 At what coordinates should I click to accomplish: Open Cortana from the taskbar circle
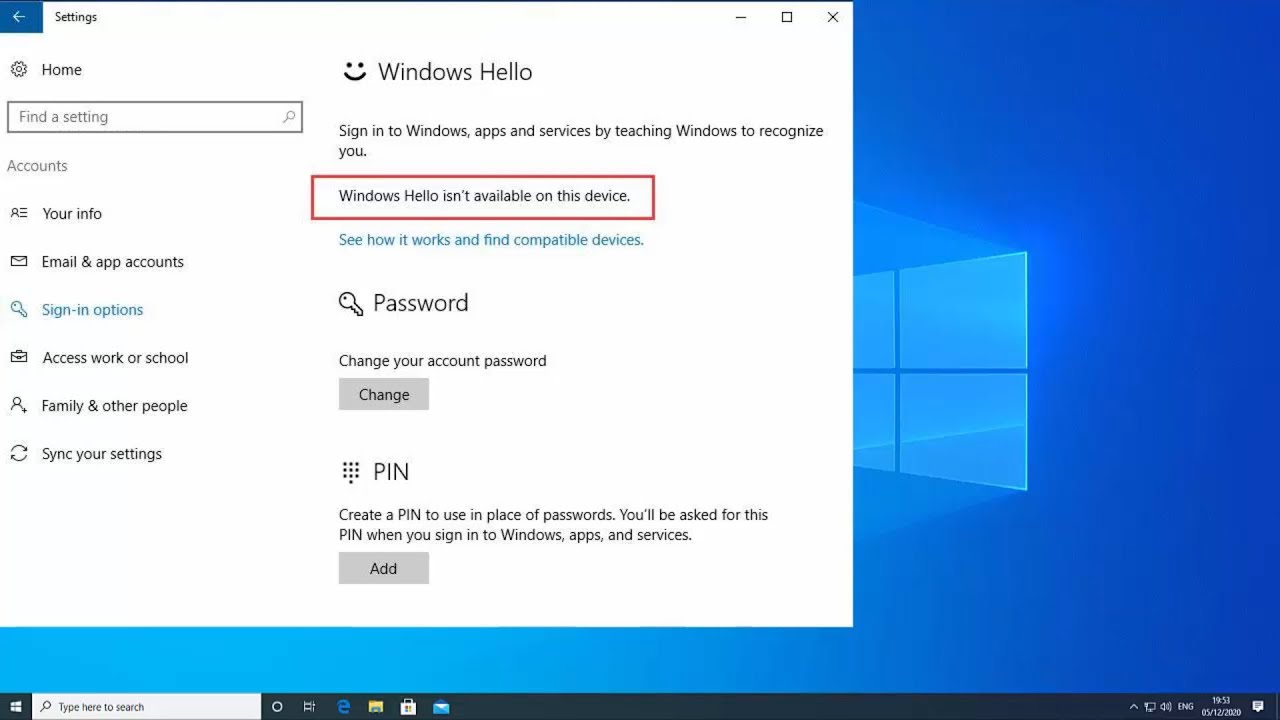277,707
